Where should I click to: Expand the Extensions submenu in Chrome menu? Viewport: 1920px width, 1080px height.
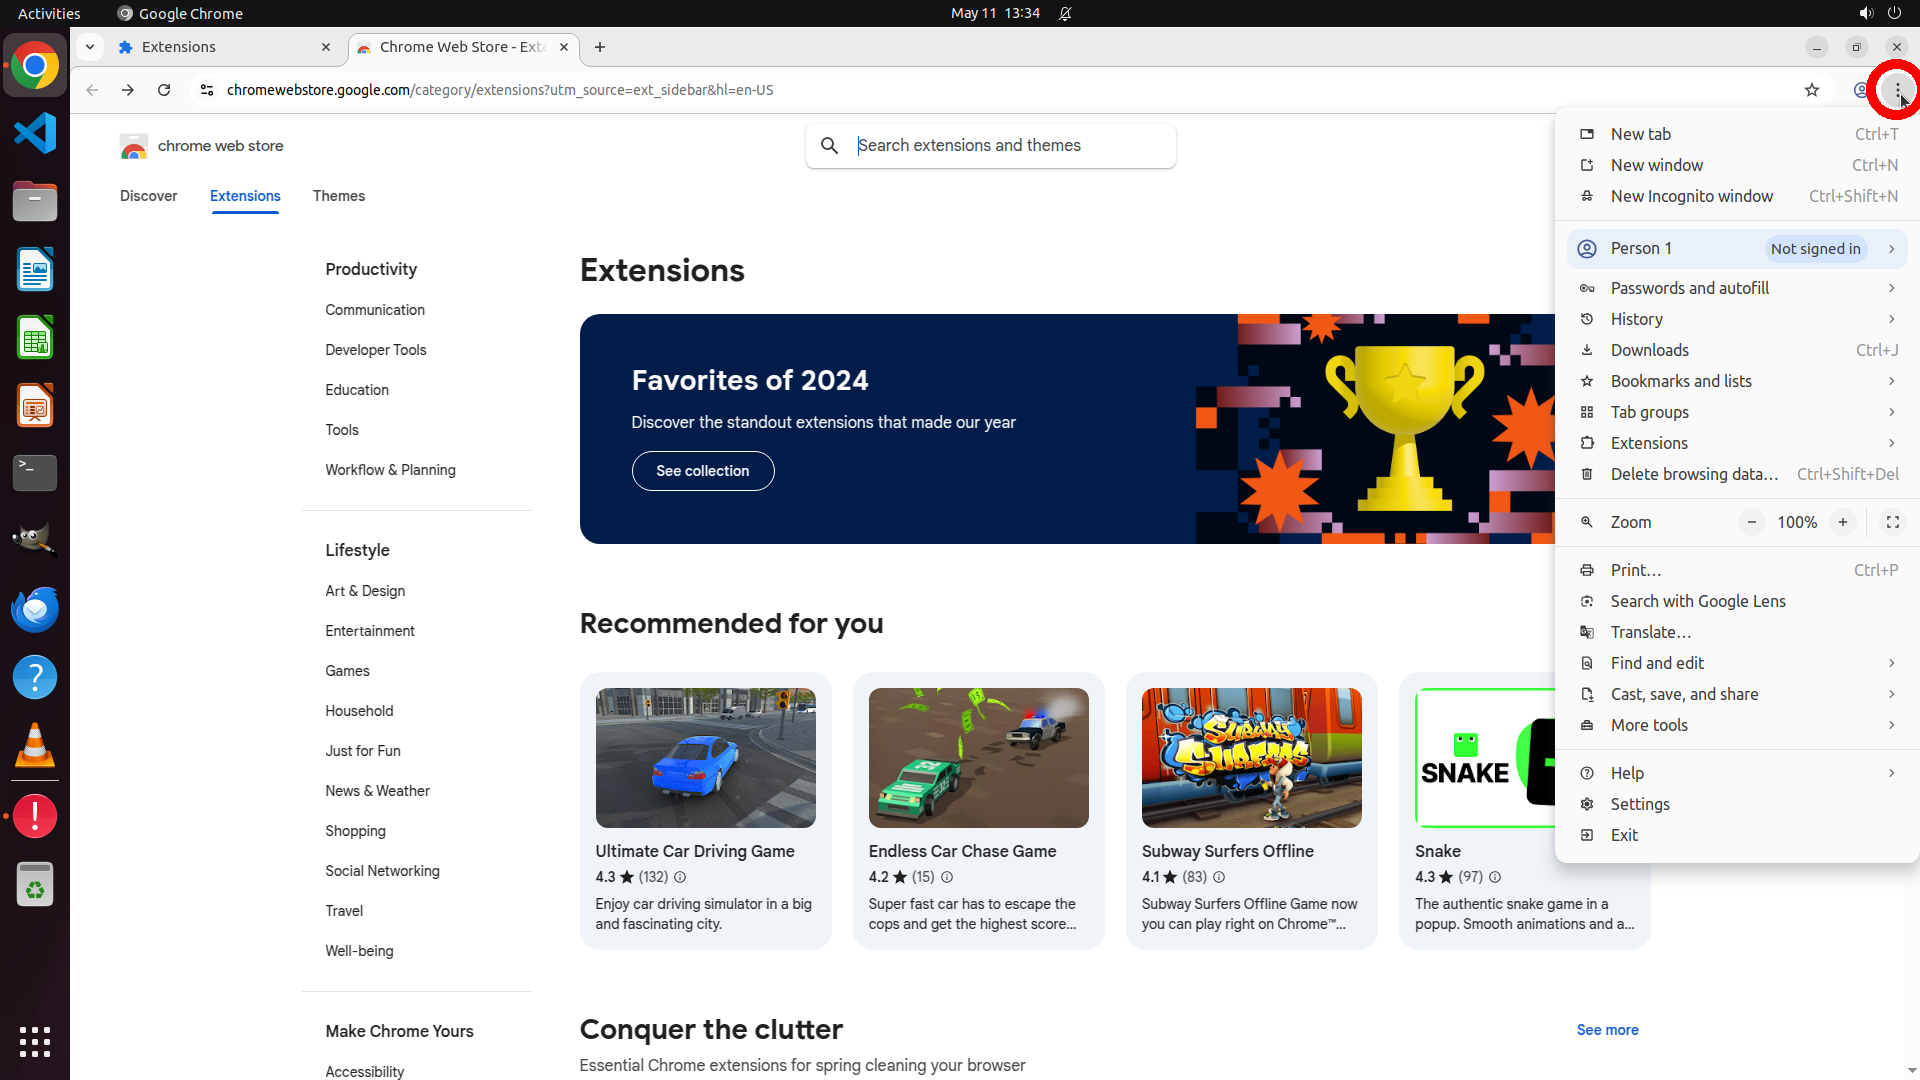click(x=1738, y=443)
